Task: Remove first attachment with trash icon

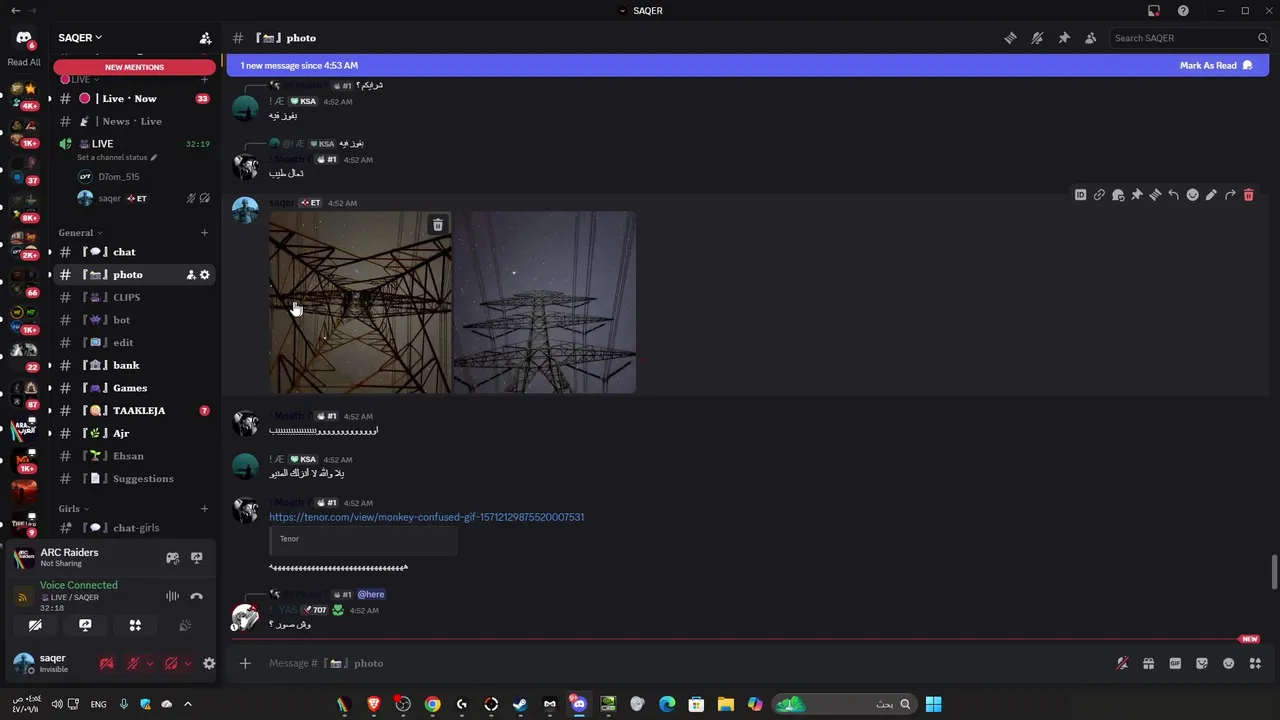Action: pyautogui.click(x=437, y=225)
